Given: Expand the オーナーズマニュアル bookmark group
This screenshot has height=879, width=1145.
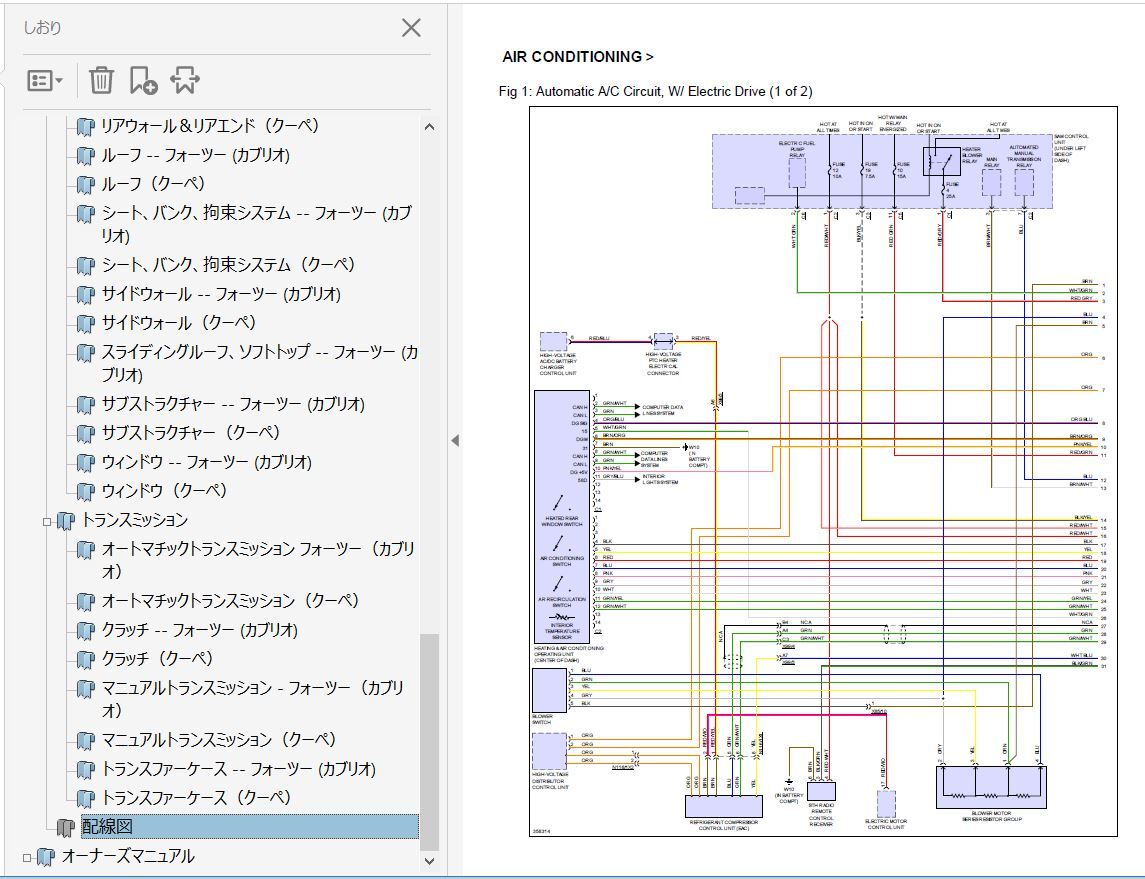Looking at the screenshot, I should click(x=28, y=858).
